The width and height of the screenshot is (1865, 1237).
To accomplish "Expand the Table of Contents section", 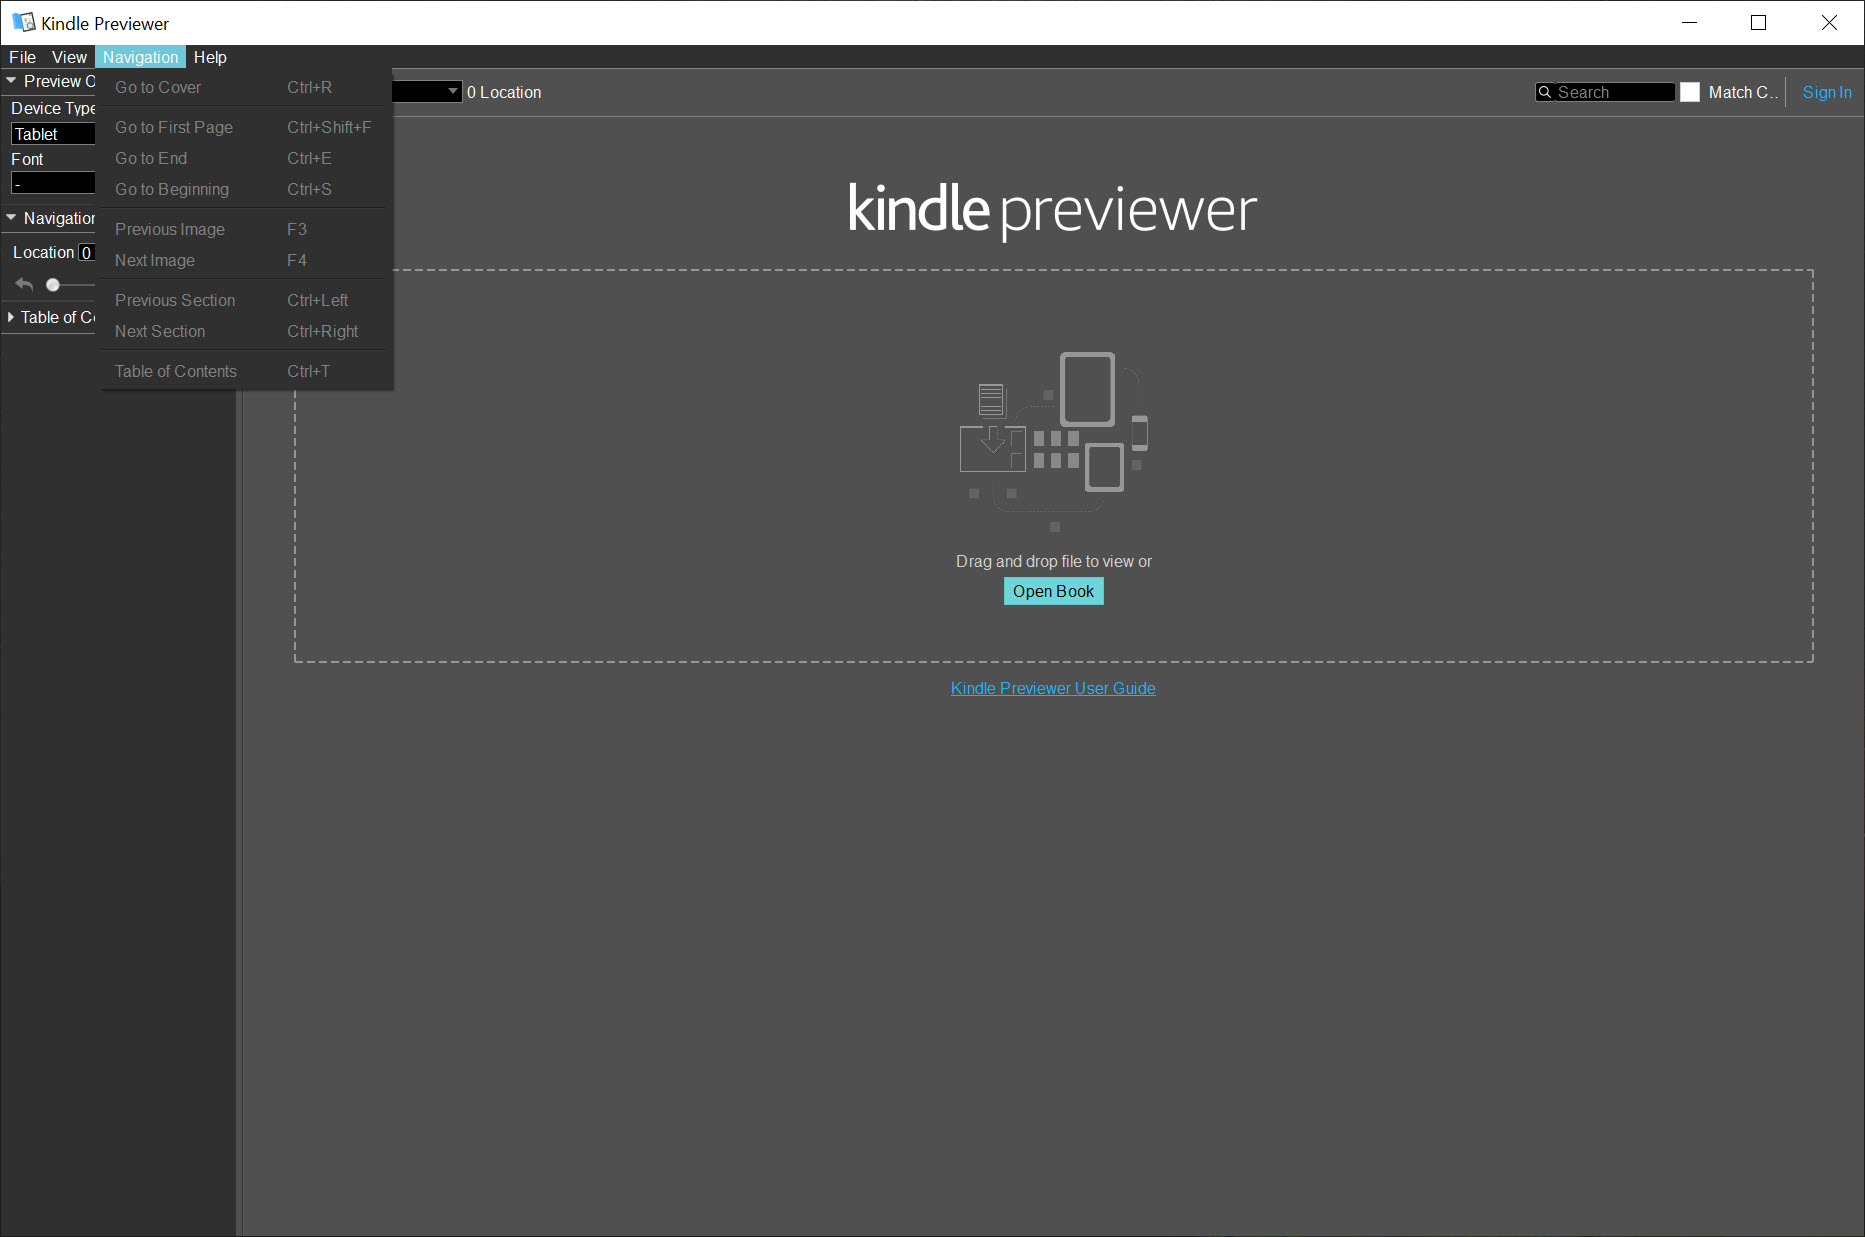I will pos(12,317).
